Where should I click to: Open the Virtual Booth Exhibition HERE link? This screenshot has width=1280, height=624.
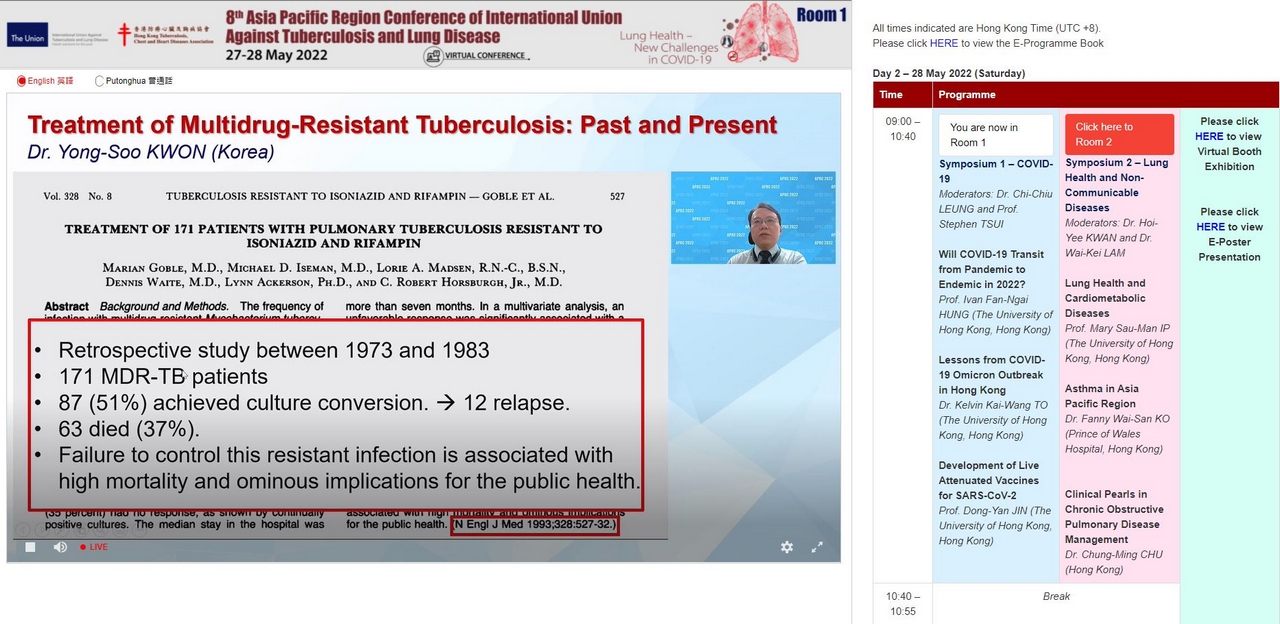click(1209, 137)
